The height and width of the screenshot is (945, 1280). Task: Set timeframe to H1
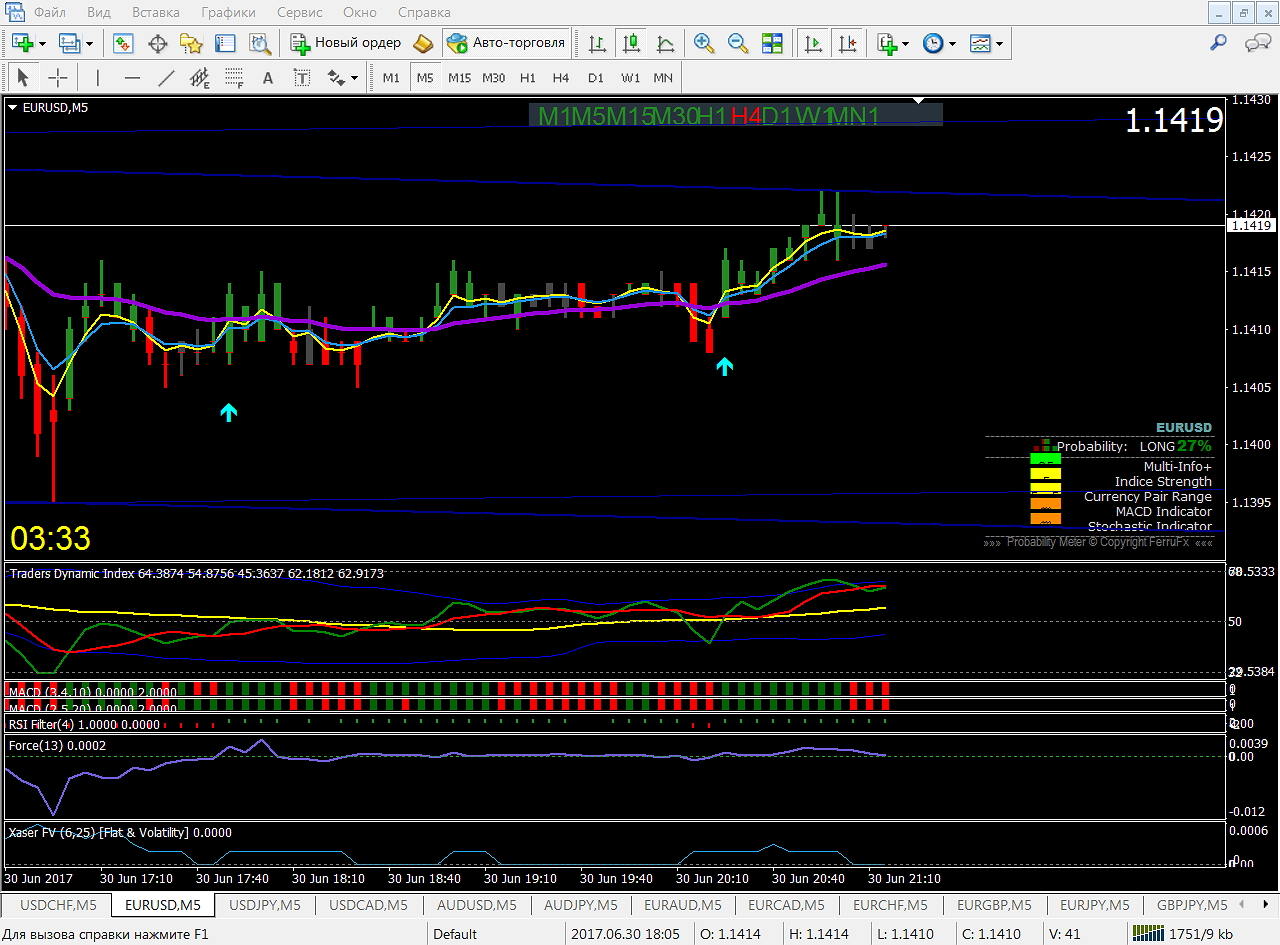528,77
